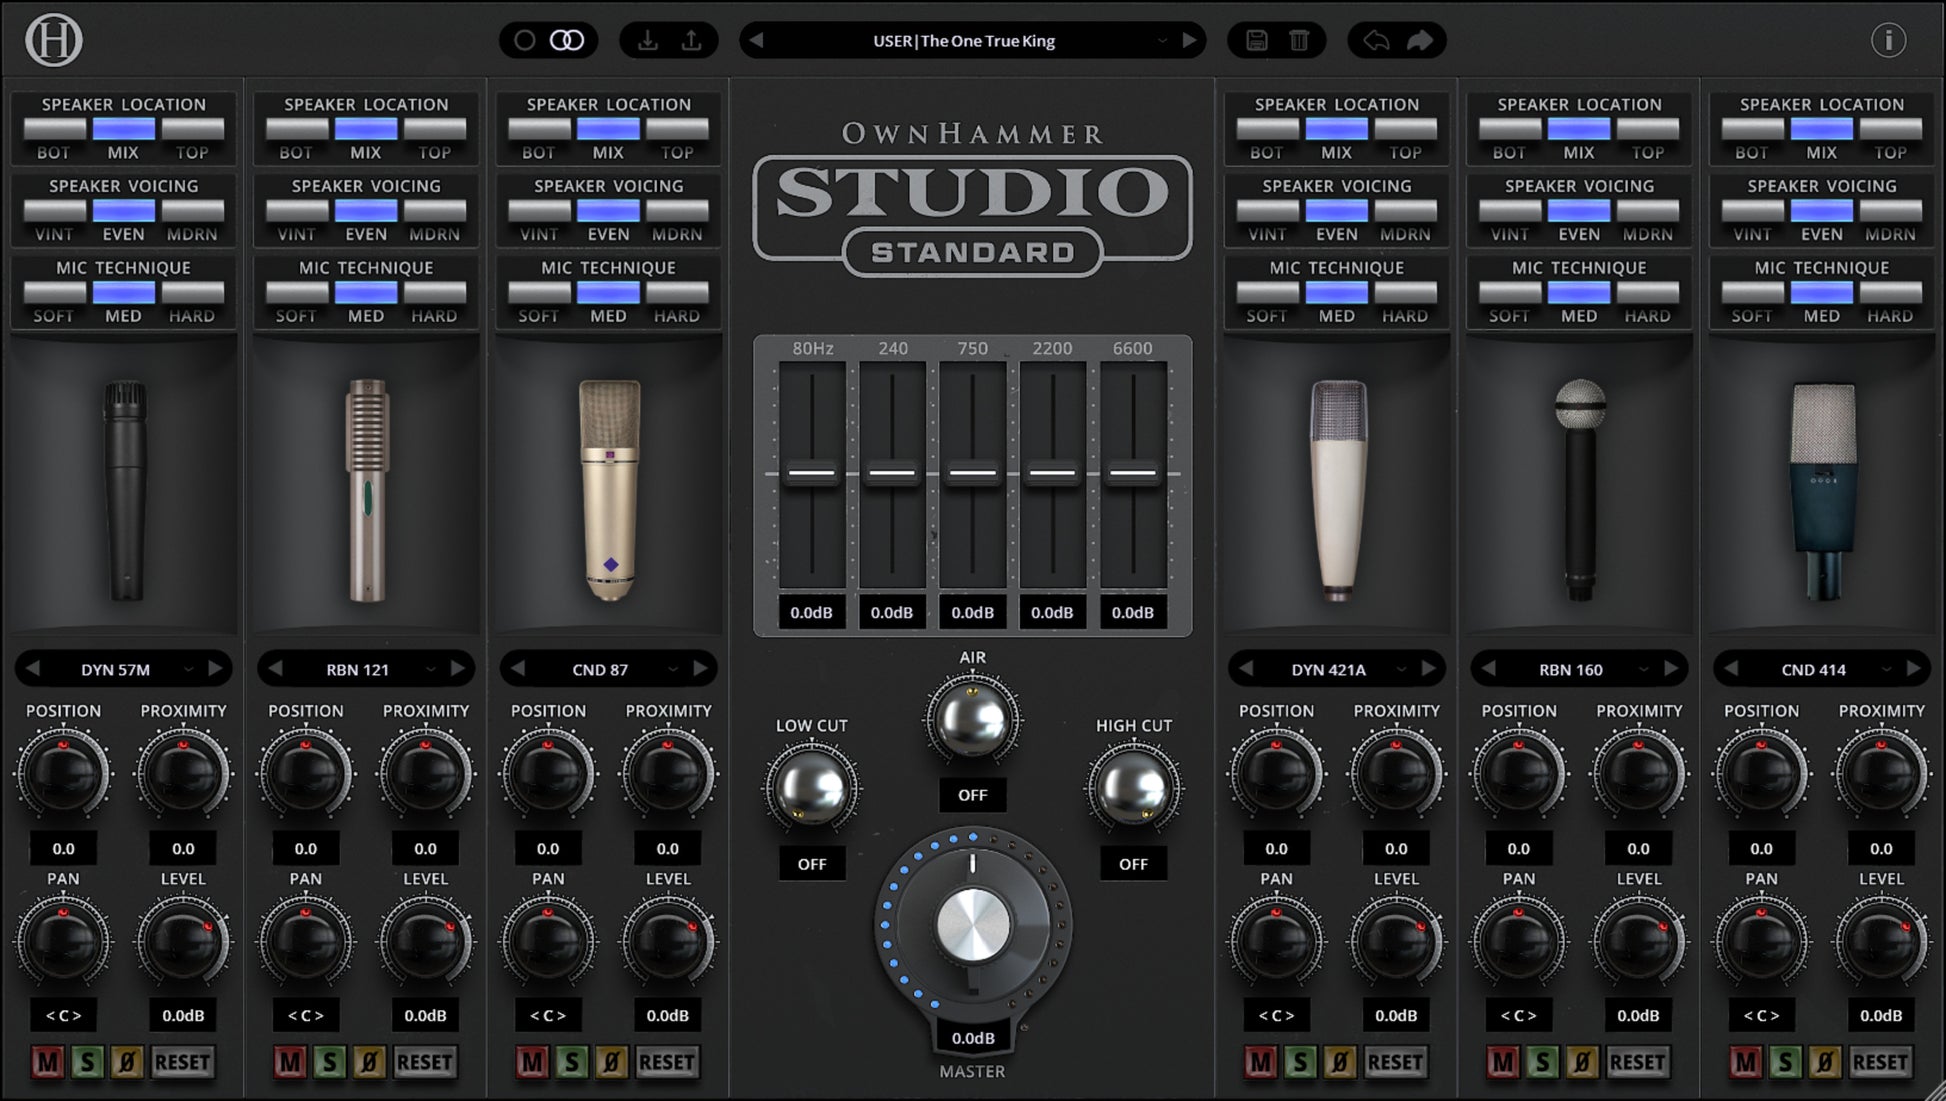
Task: Set CND 414 mic technique to HARD
Action: pos(1891,293)
